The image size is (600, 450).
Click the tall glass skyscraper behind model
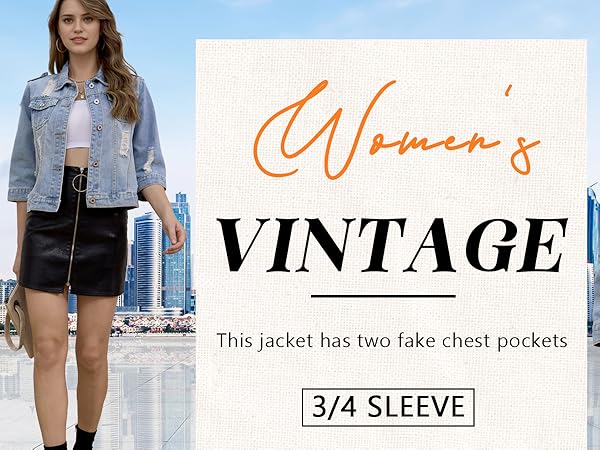click(176, 254)
